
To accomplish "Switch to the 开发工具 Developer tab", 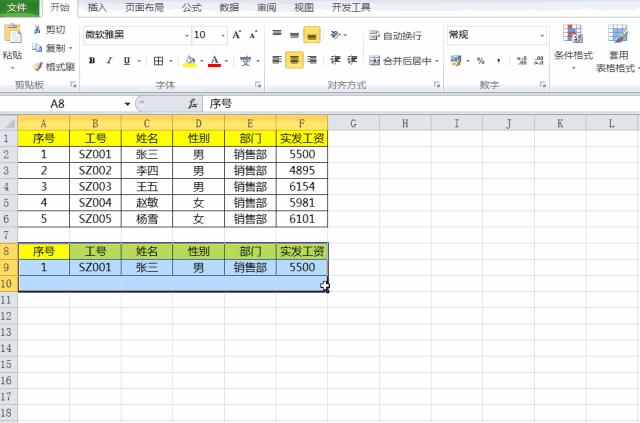I will [351, 7].
